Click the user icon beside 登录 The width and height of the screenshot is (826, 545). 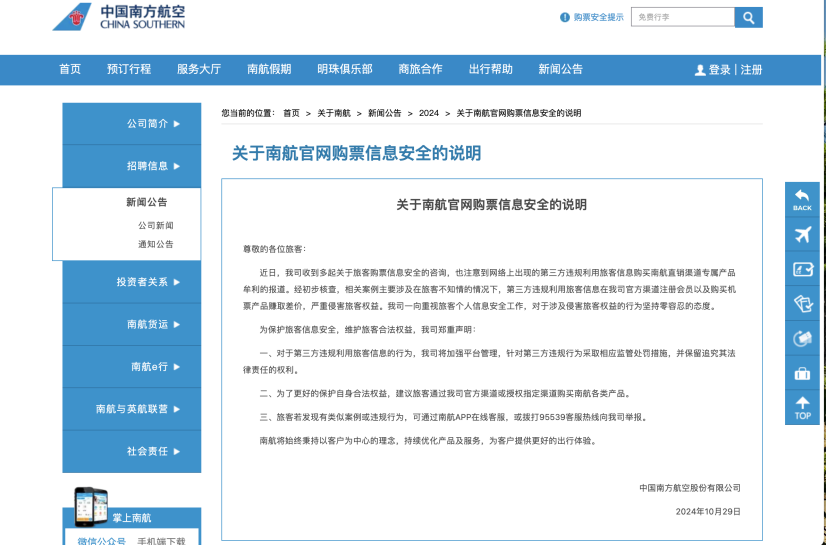pyautogui.click(x=700, y=70)
